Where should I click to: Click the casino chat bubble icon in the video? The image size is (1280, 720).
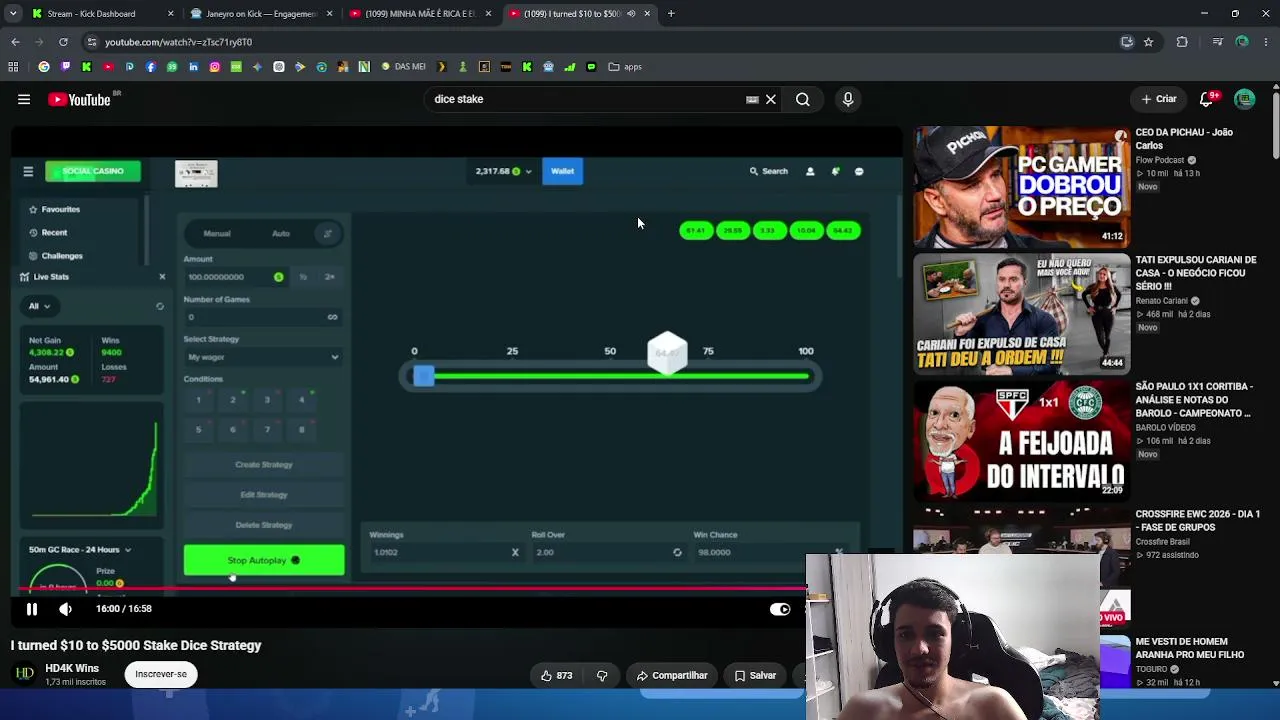pyautogui.click(x=859, y=172)
